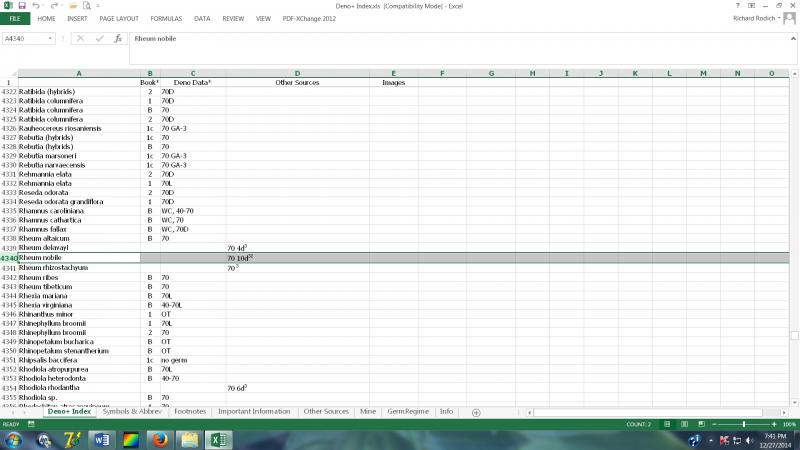Switch to the Footnotes sheet tab
This screenshot has height=450, width=800.
pos(190,412)
